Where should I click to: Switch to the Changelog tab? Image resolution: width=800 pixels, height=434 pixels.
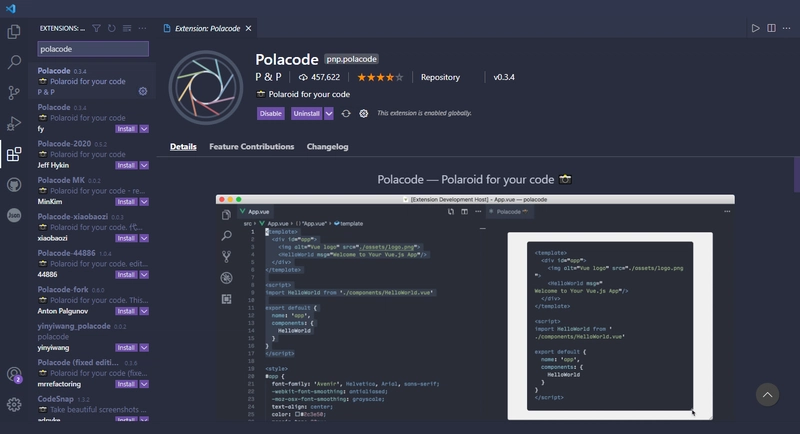pyautogui.click(x=328, y=147)
